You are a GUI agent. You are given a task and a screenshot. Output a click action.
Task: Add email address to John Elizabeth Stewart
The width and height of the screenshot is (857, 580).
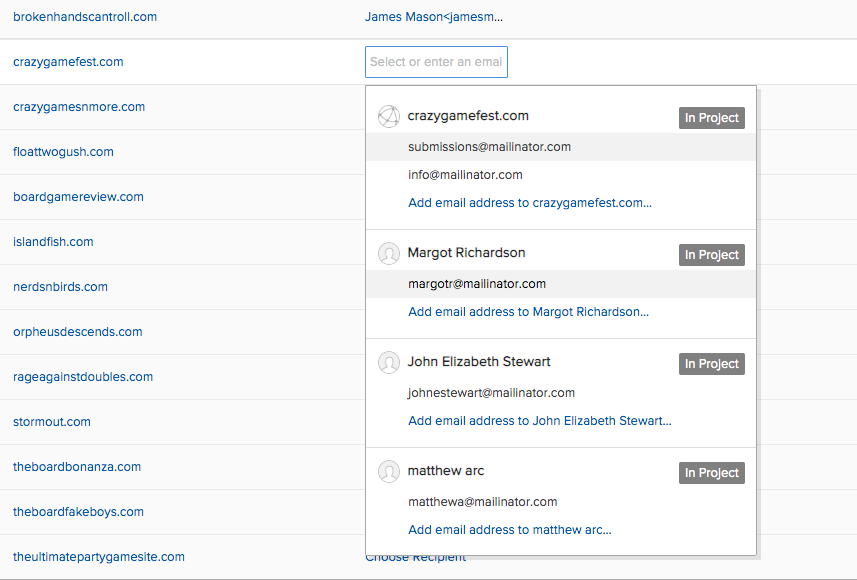[540, 421]
